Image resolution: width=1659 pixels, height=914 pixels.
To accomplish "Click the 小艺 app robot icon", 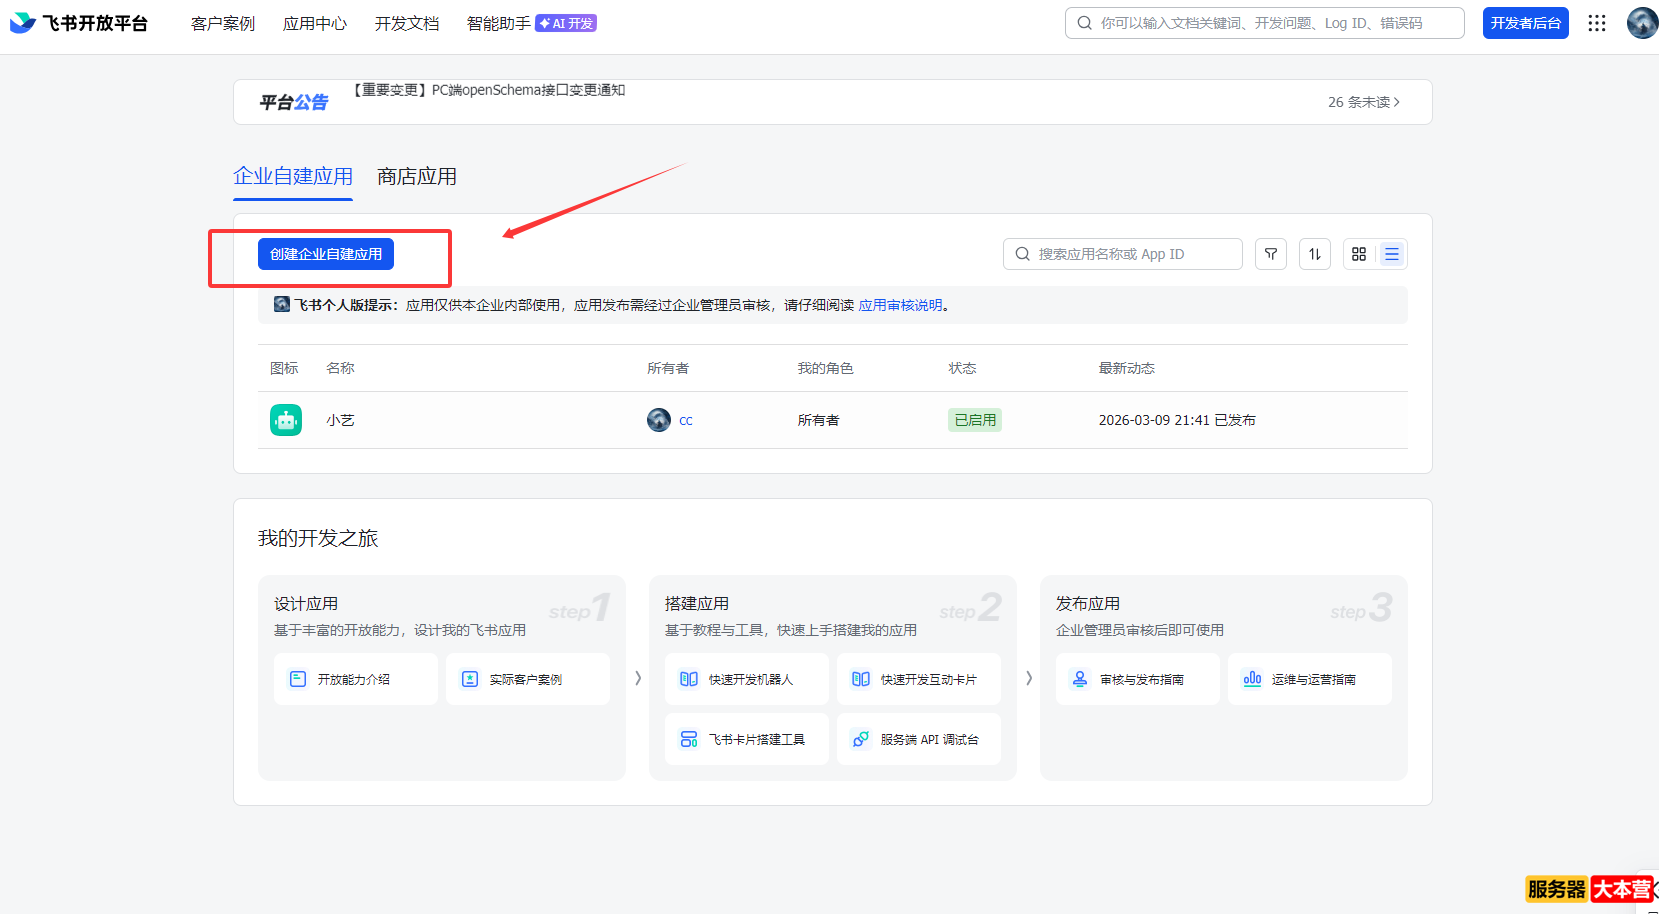I will coord(286,420).
